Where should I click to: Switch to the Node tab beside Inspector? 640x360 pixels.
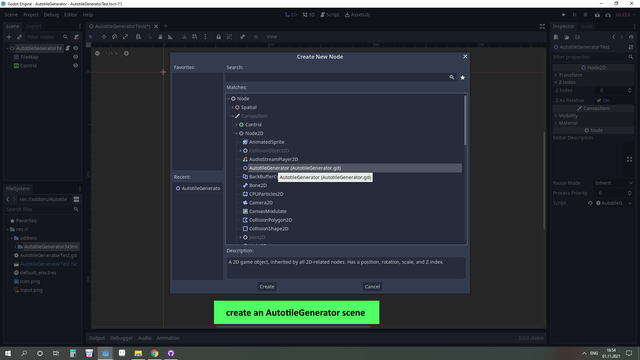click(587, 26)
